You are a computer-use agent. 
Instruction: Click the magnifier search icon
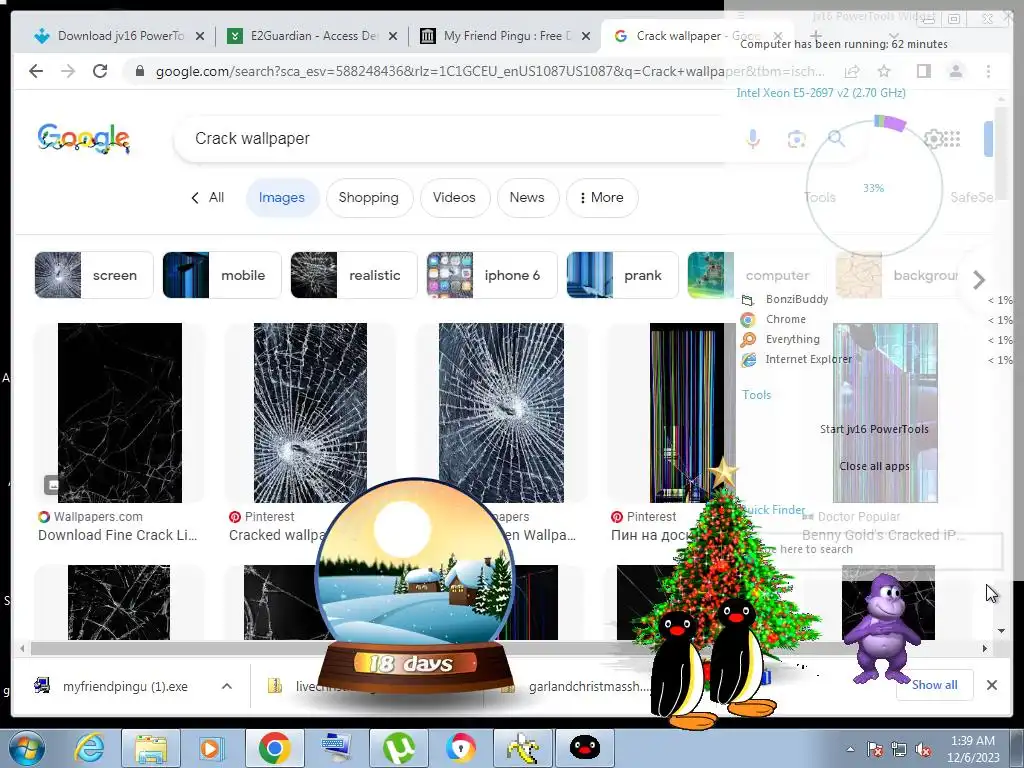(x=836, y=138)
